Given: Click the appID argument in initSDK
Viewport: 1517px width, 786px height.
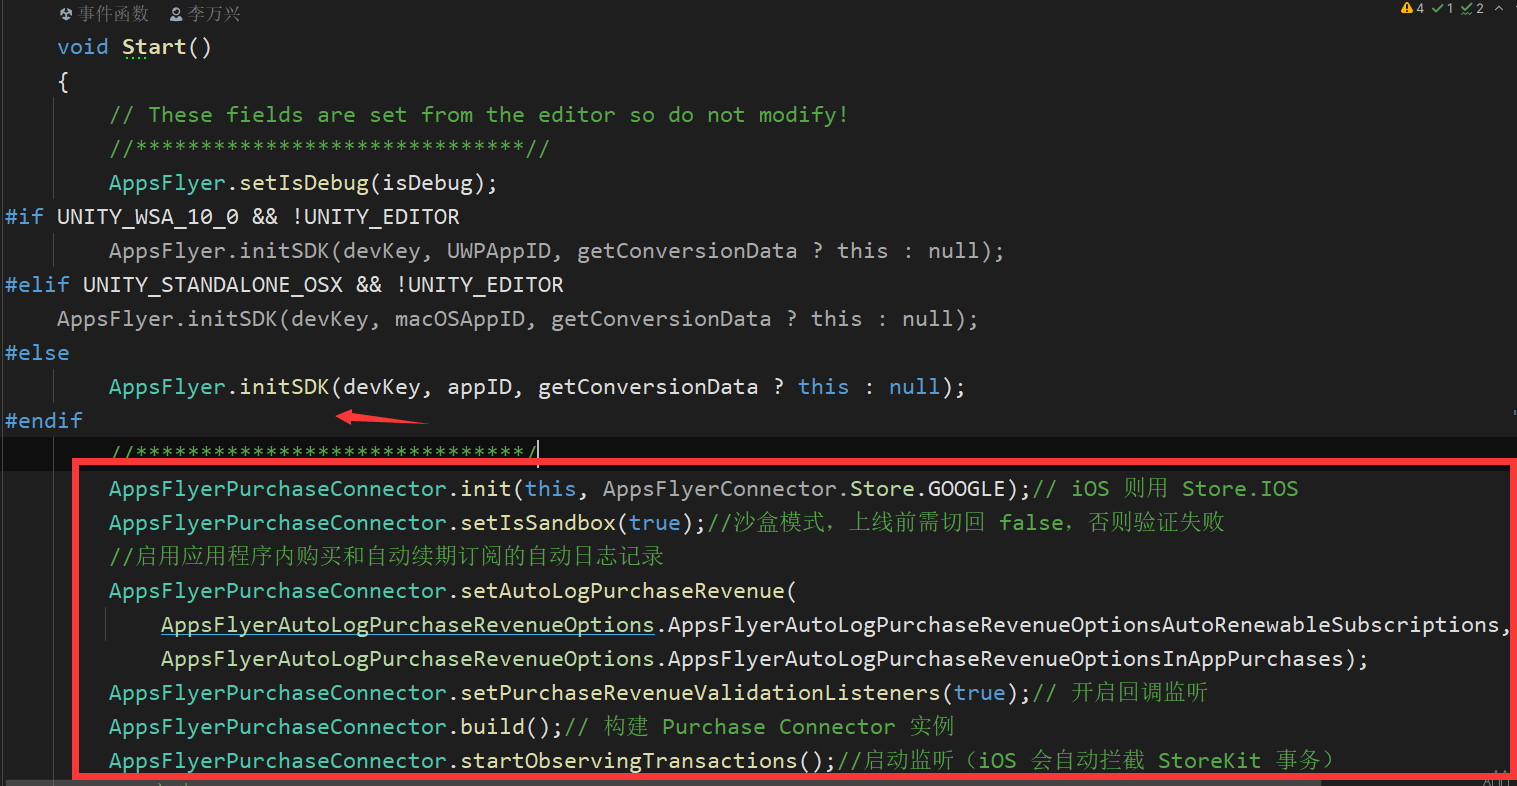Looking at the screenshot, I should tap(479, 387).
